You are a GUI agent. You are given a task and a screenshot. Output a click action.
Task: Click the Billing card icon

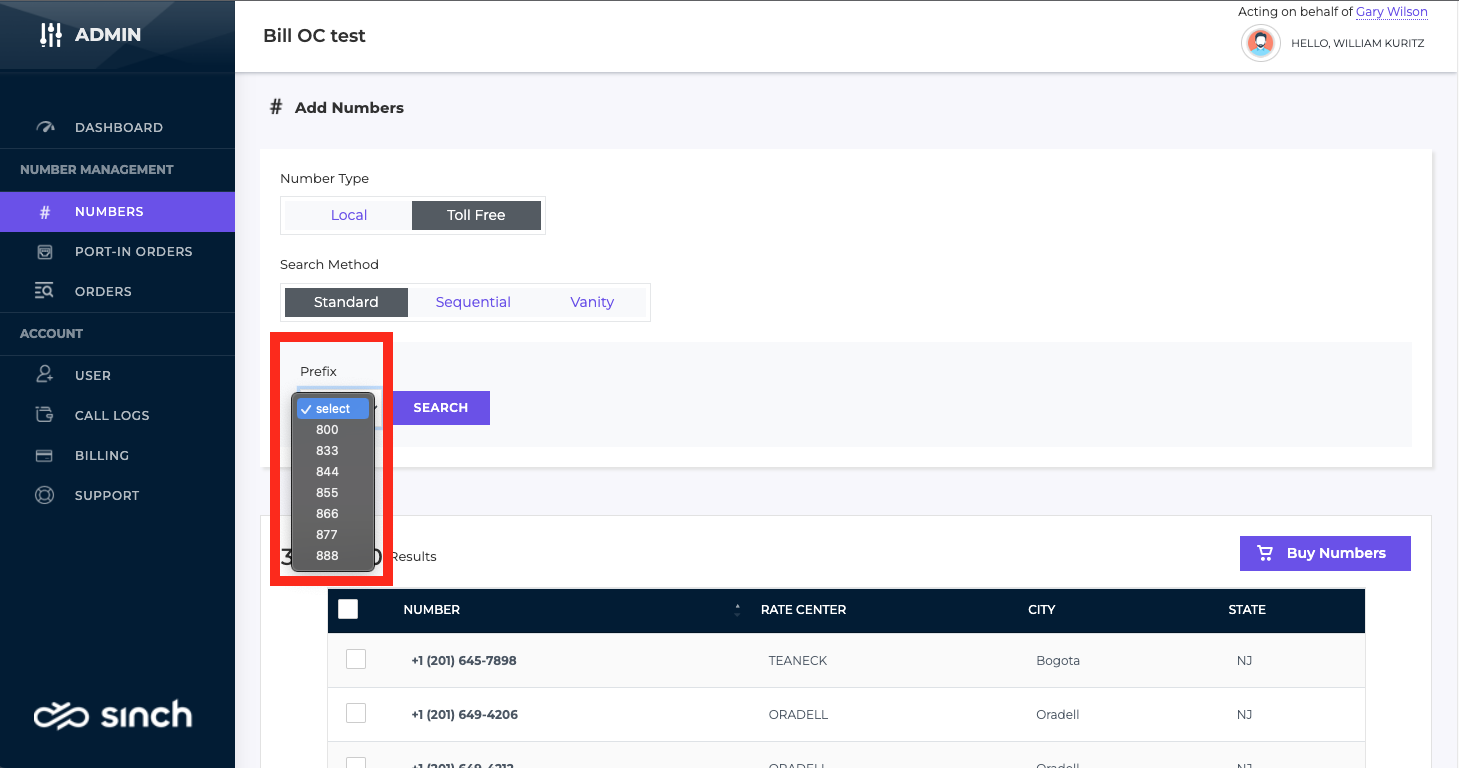click(x=45, y=455)
